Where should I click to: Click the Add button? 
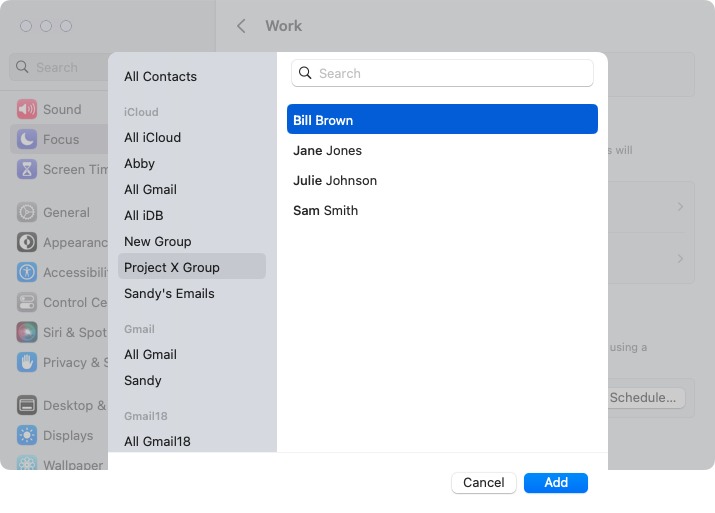point(556,482)
